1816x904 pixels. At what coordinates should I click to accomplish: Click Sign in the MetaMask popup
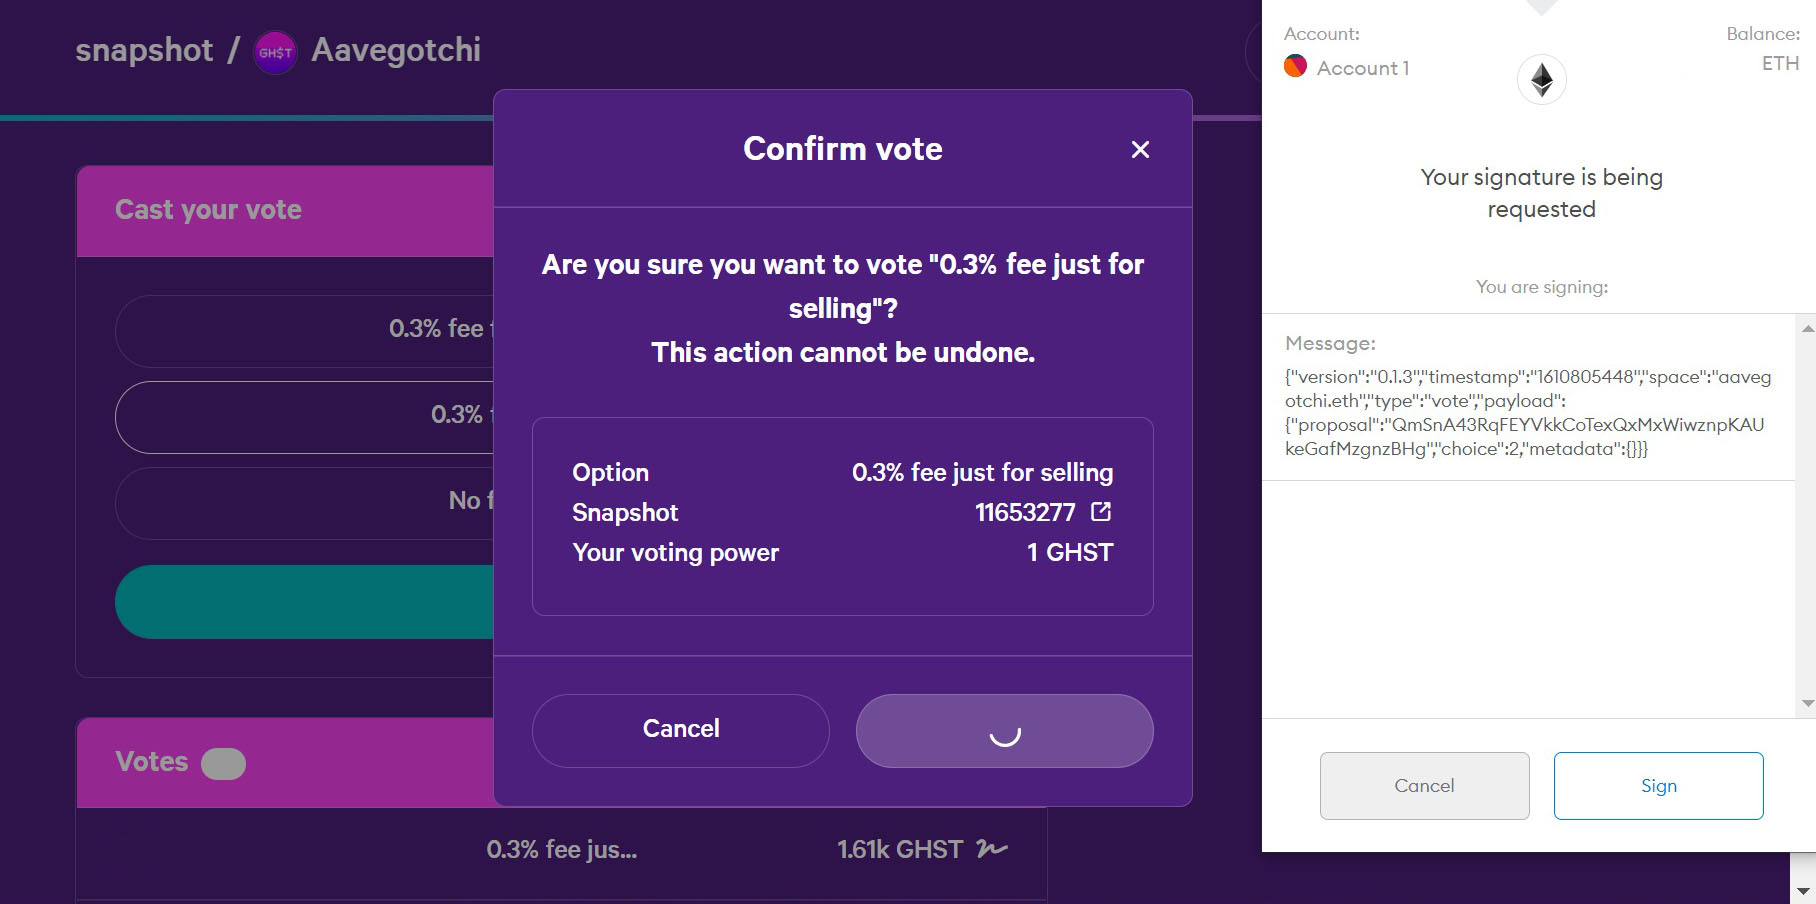click(1658, 785)
